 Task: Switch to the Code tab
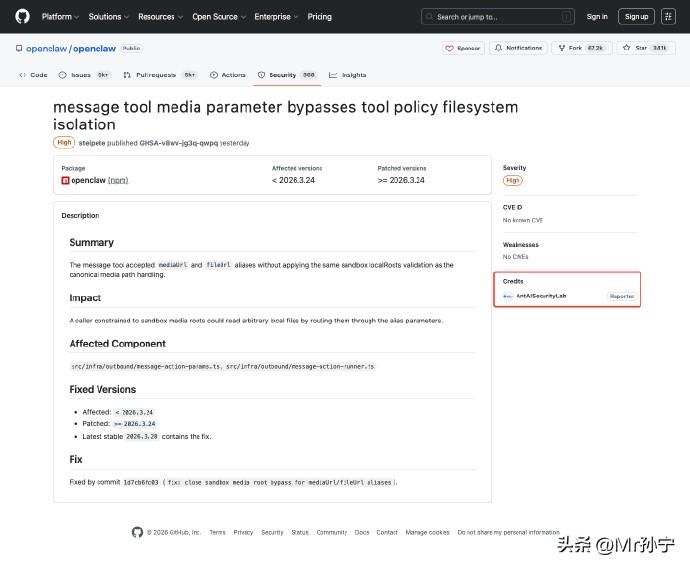[x=33, y=75]
